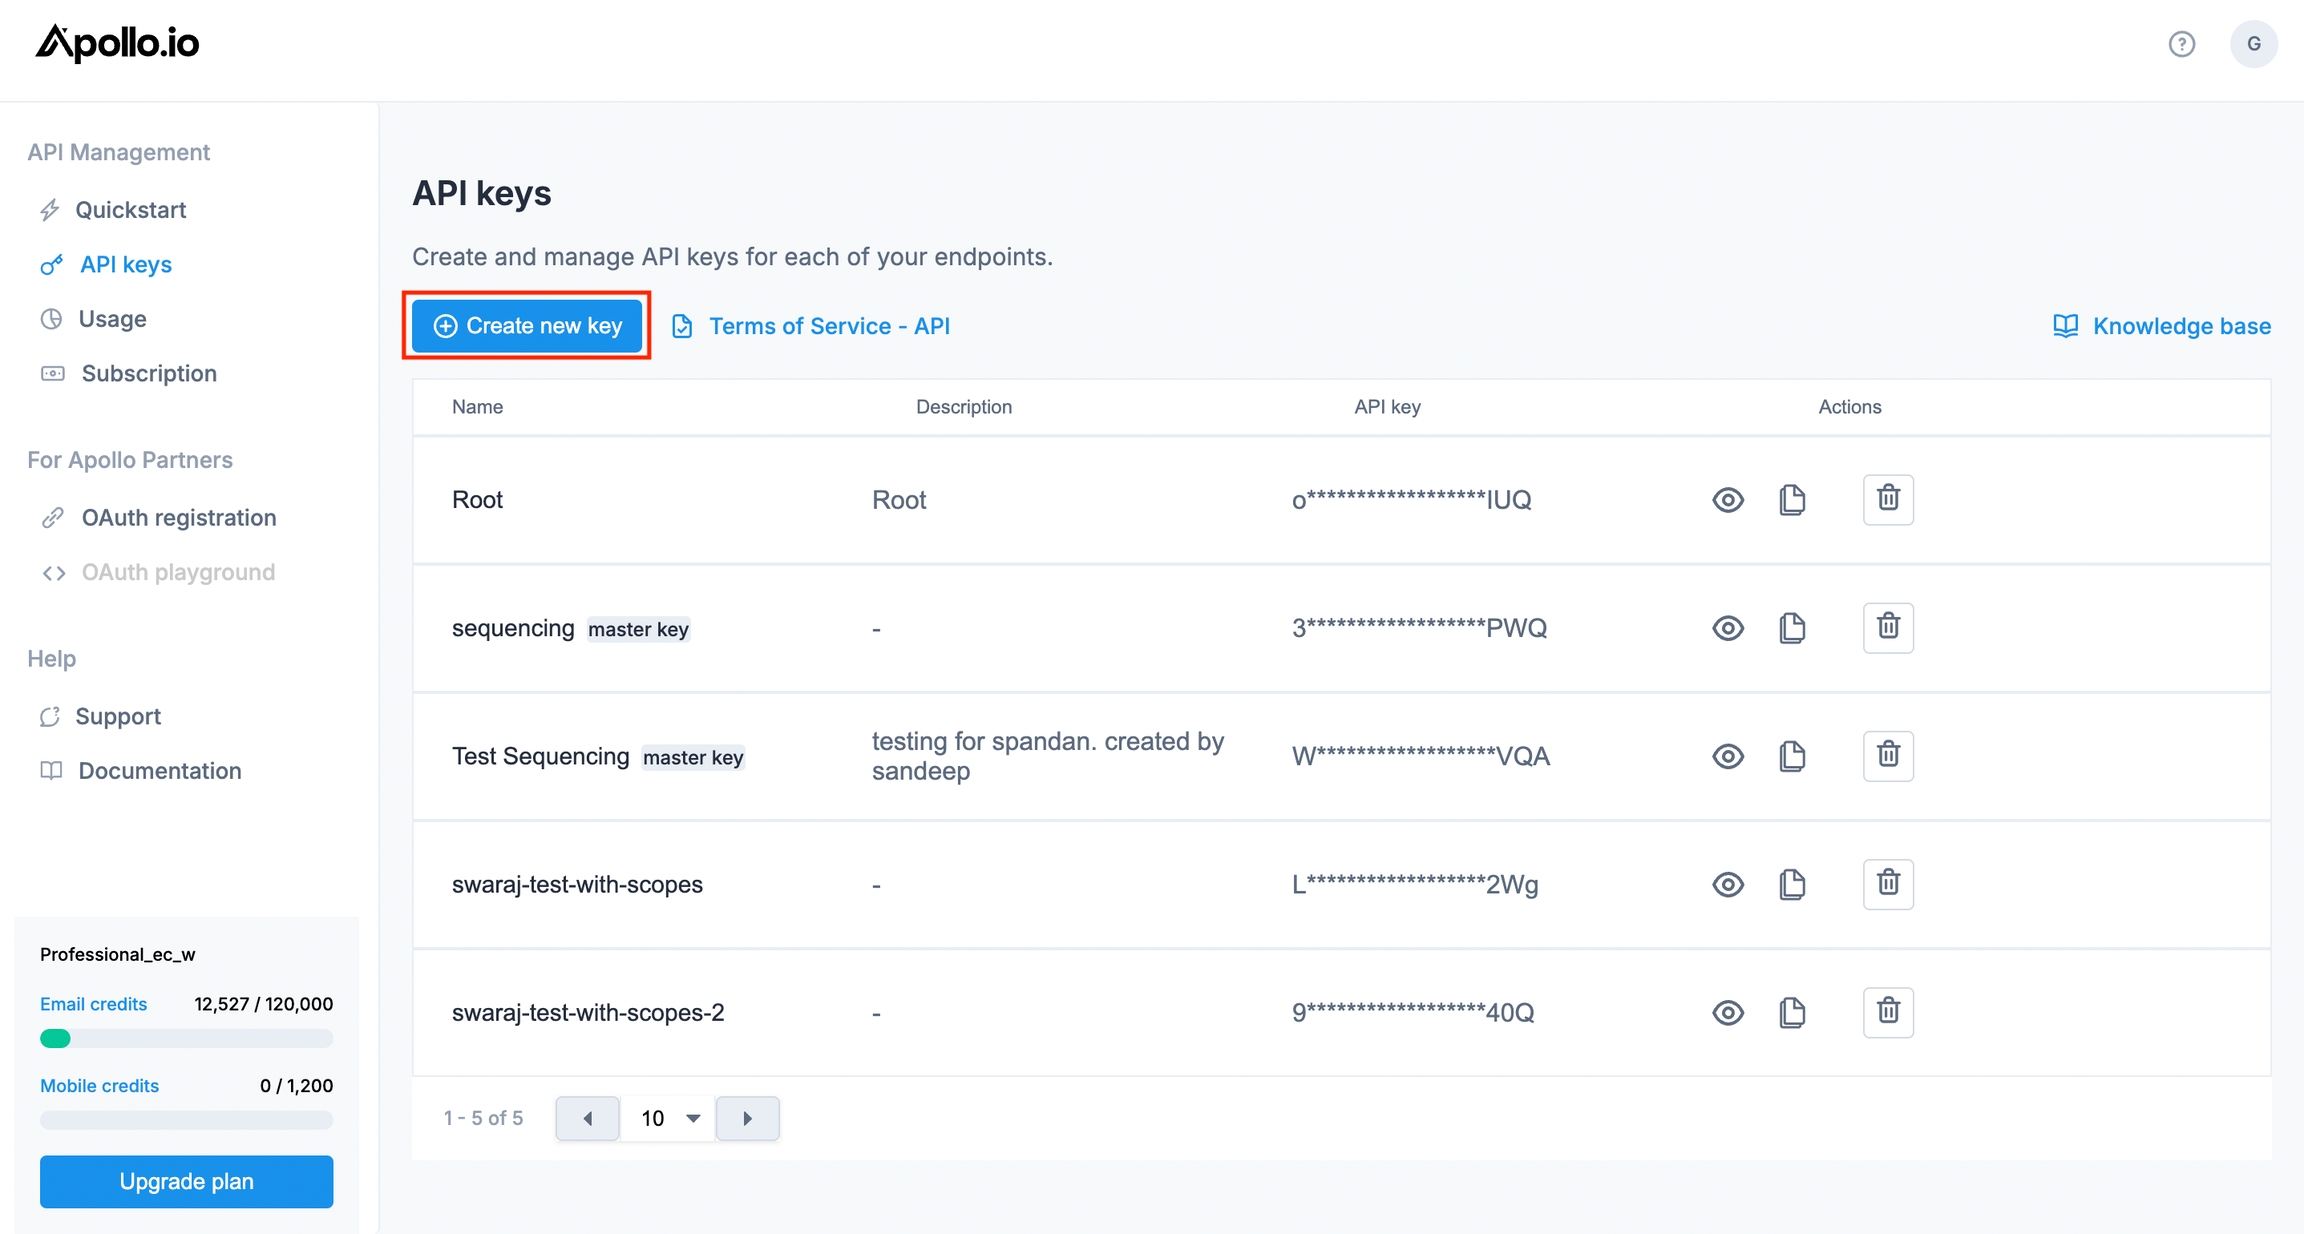Reveal the Root API key value
This screenshot has width=2304, height=1234.
tap(1727, 499)
